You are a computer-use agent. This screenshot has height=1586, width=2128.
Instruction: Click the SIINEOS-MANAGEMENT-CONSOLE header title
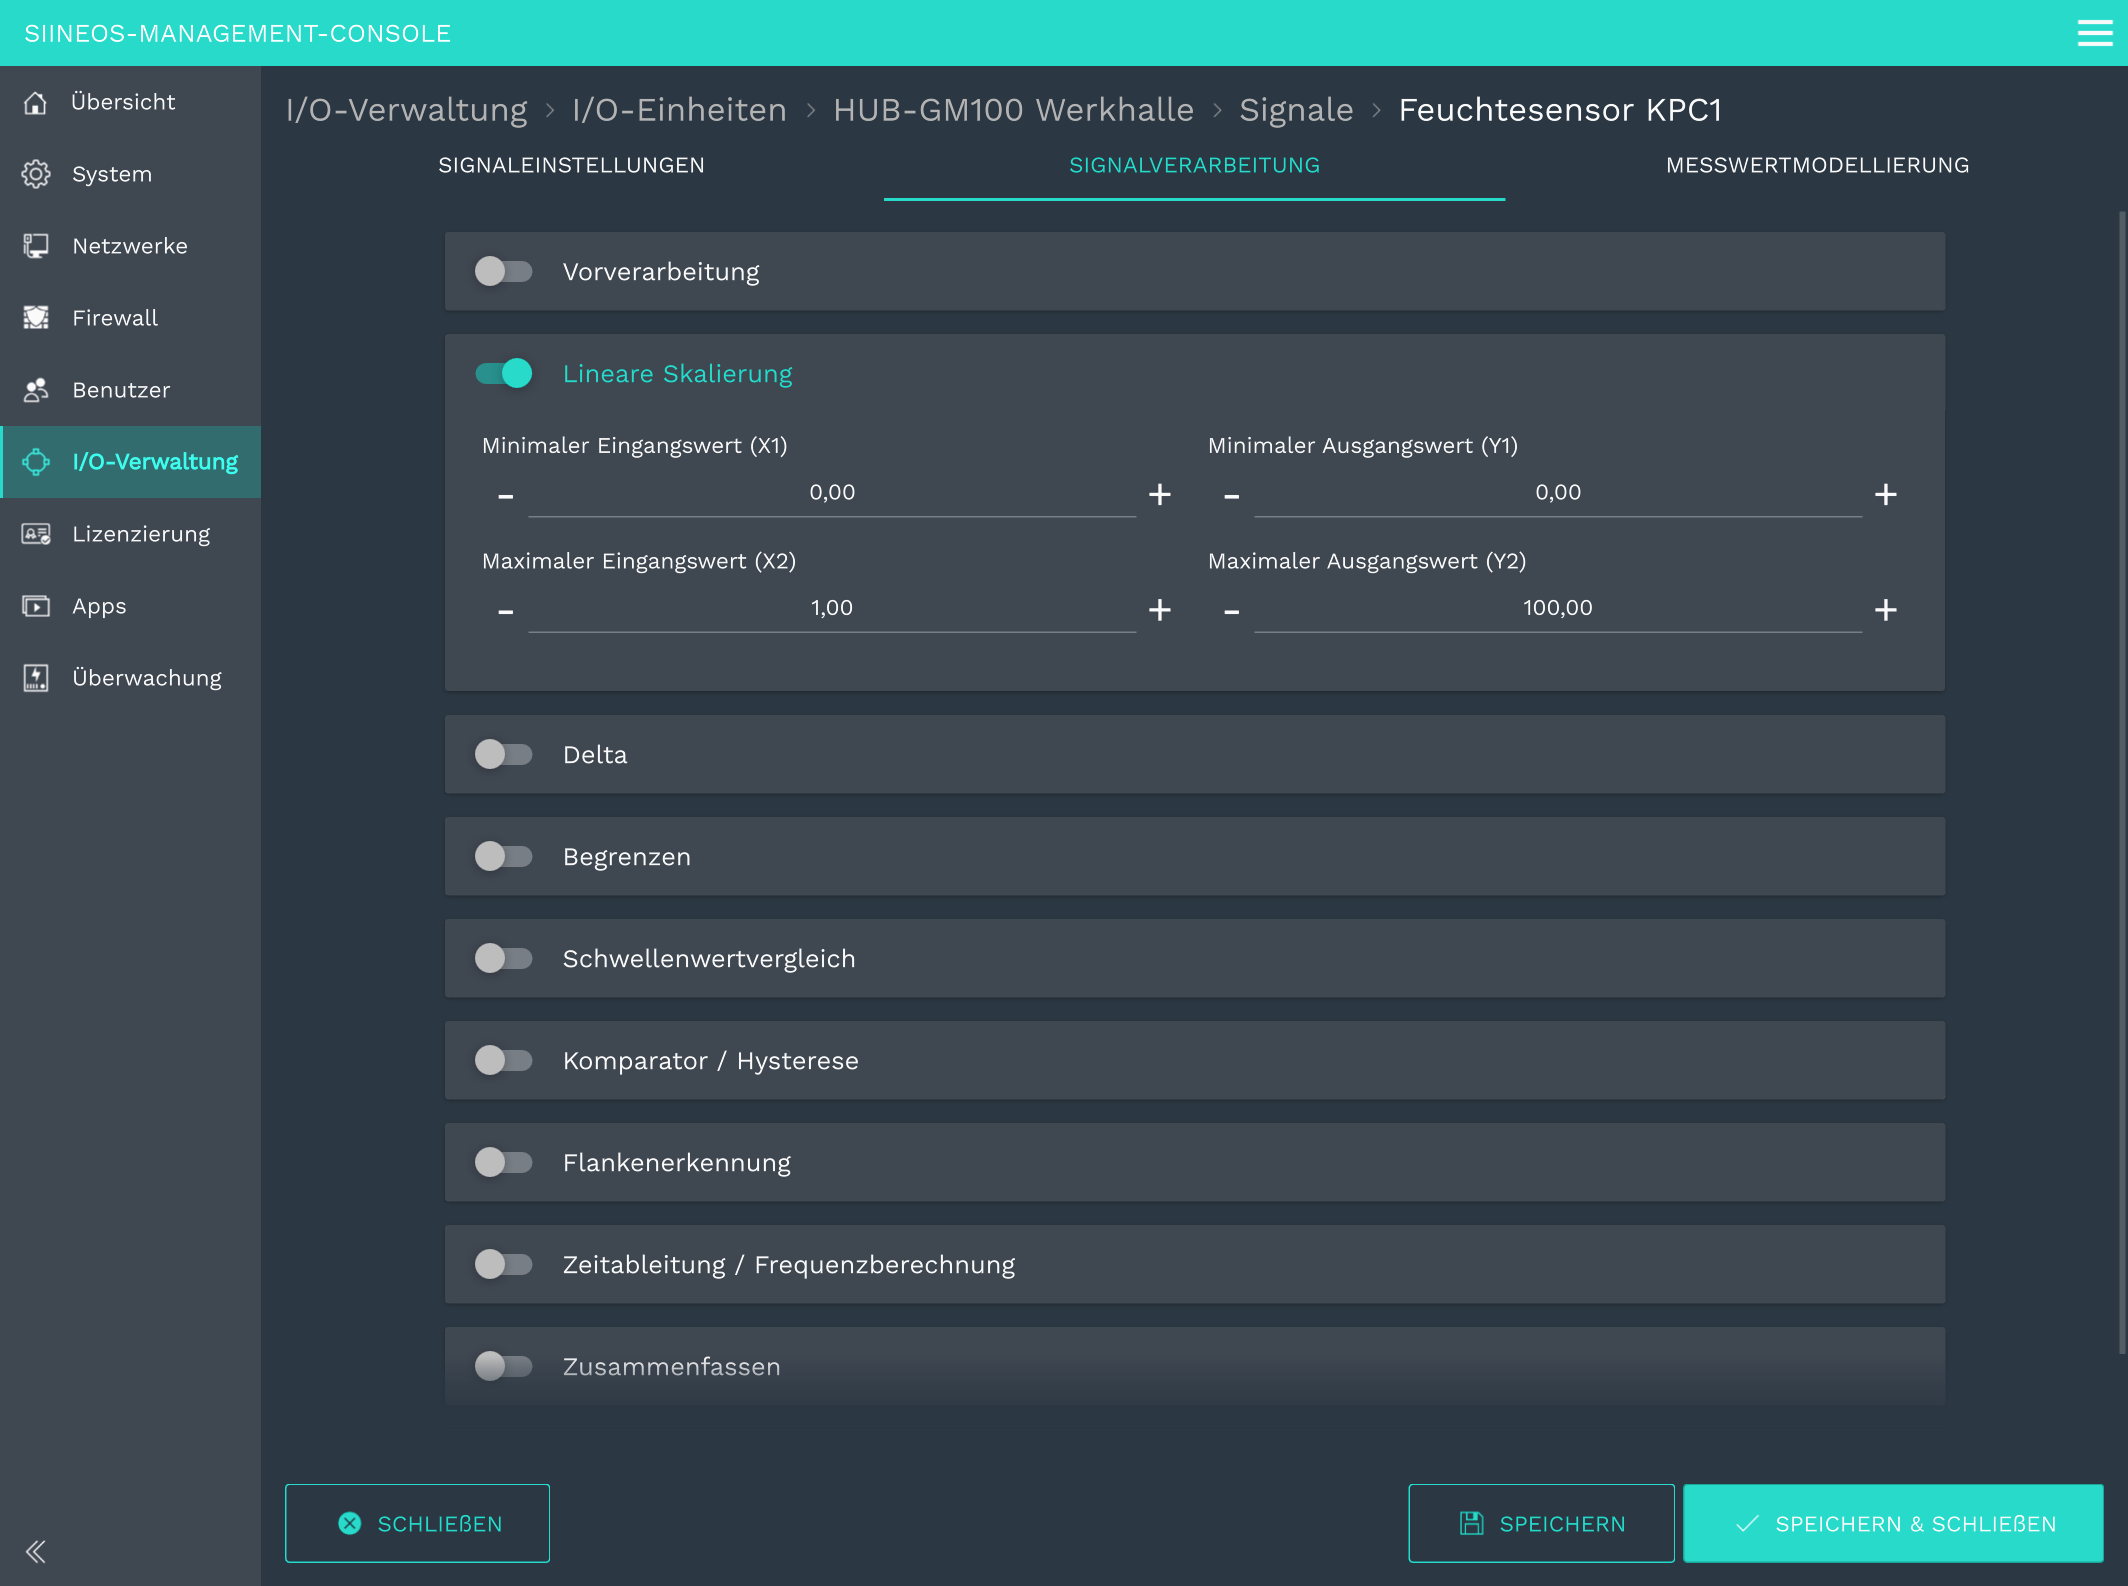tap(237, 33)
